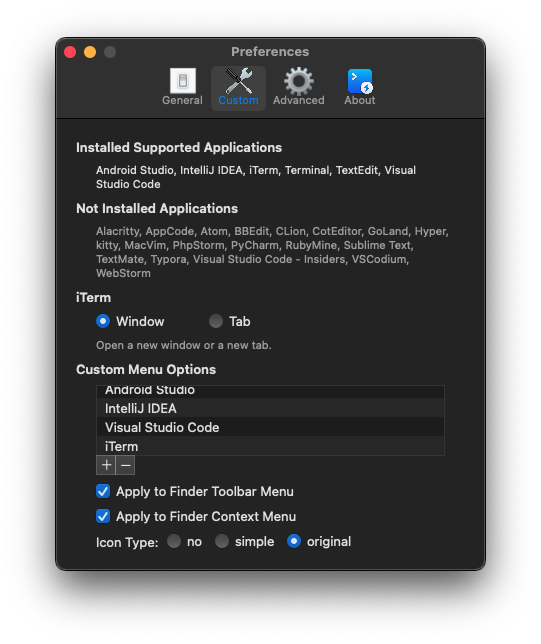Open the Advanced gear tab

299,88
